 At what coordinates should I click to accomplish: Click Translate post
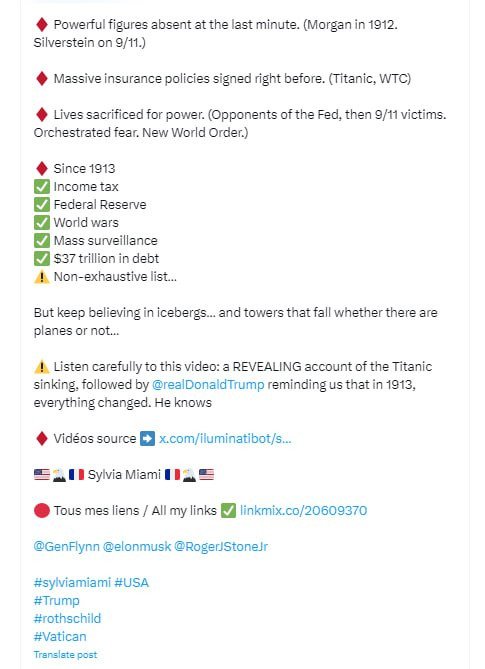(x=65, y=654)
